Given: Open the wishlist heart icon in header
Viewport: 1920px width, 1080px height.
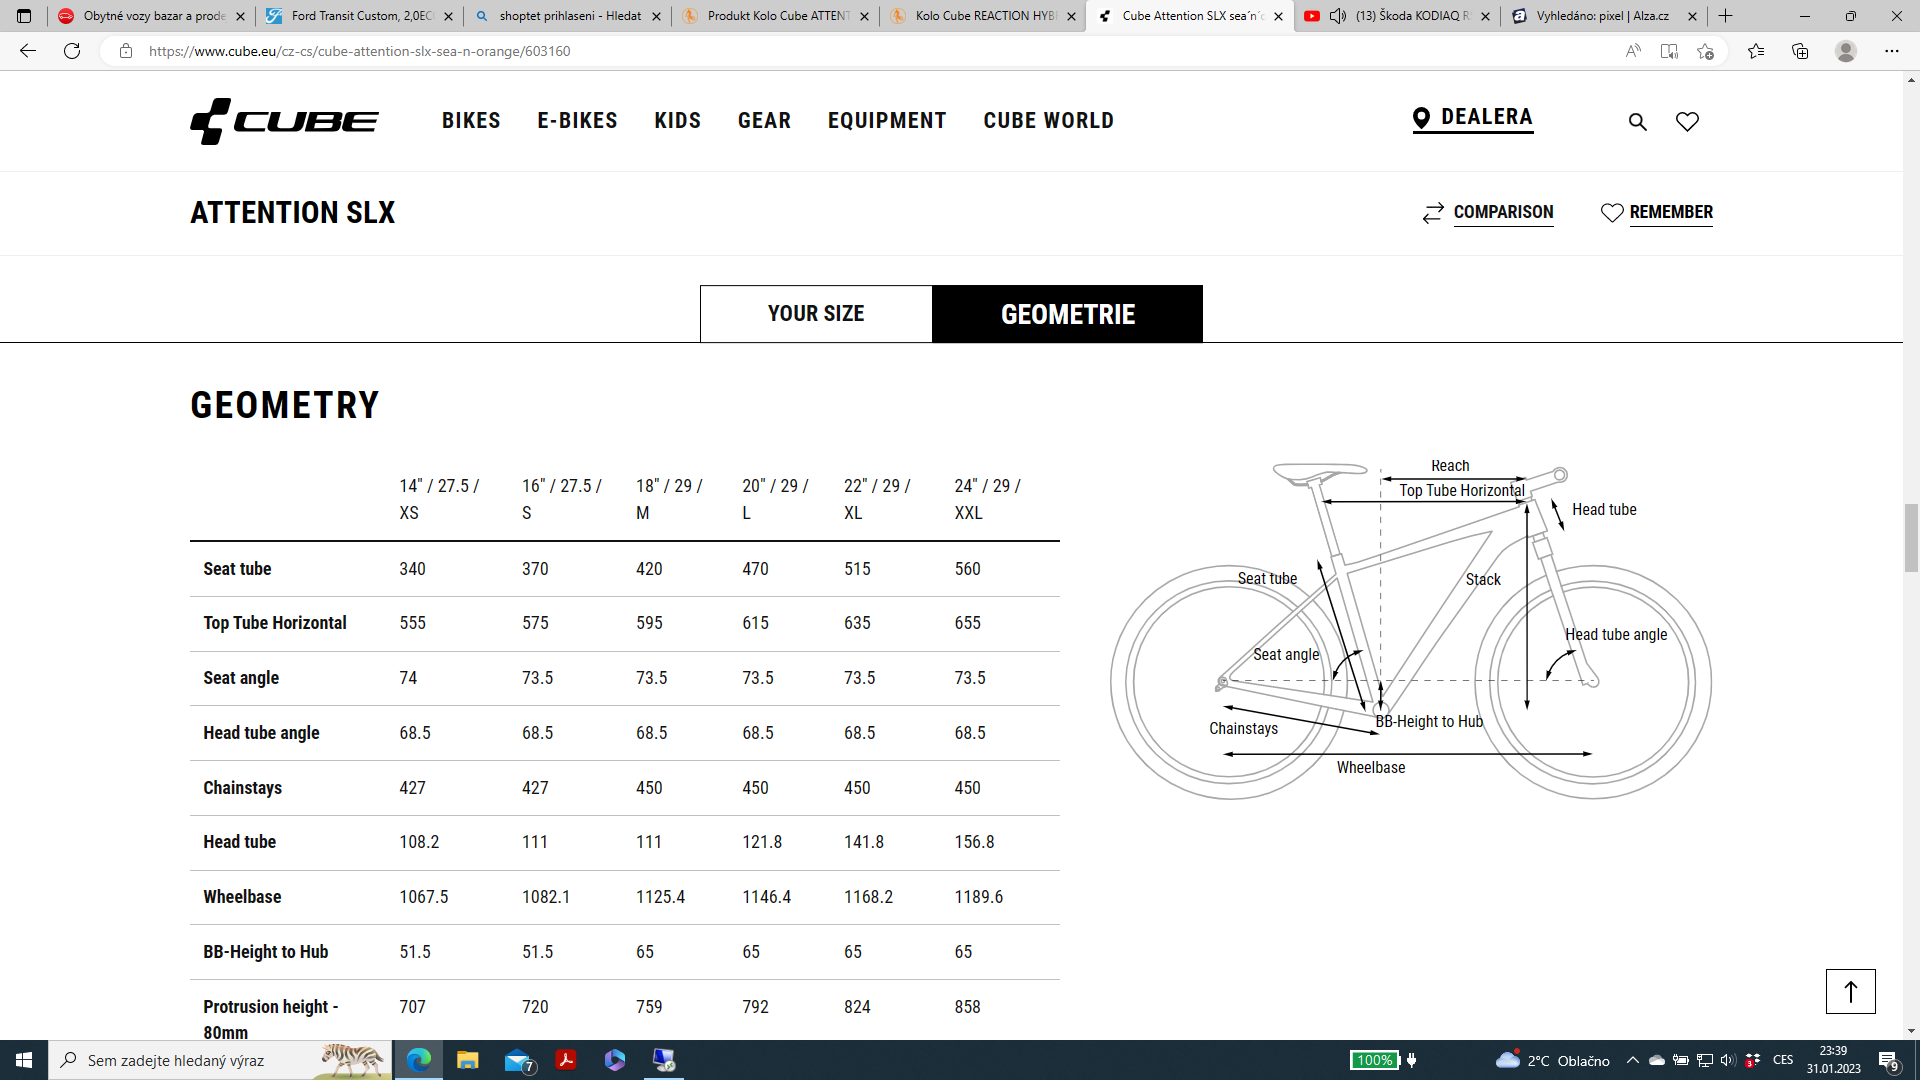Looking at the screenshot, I should tap(1687, 122).
